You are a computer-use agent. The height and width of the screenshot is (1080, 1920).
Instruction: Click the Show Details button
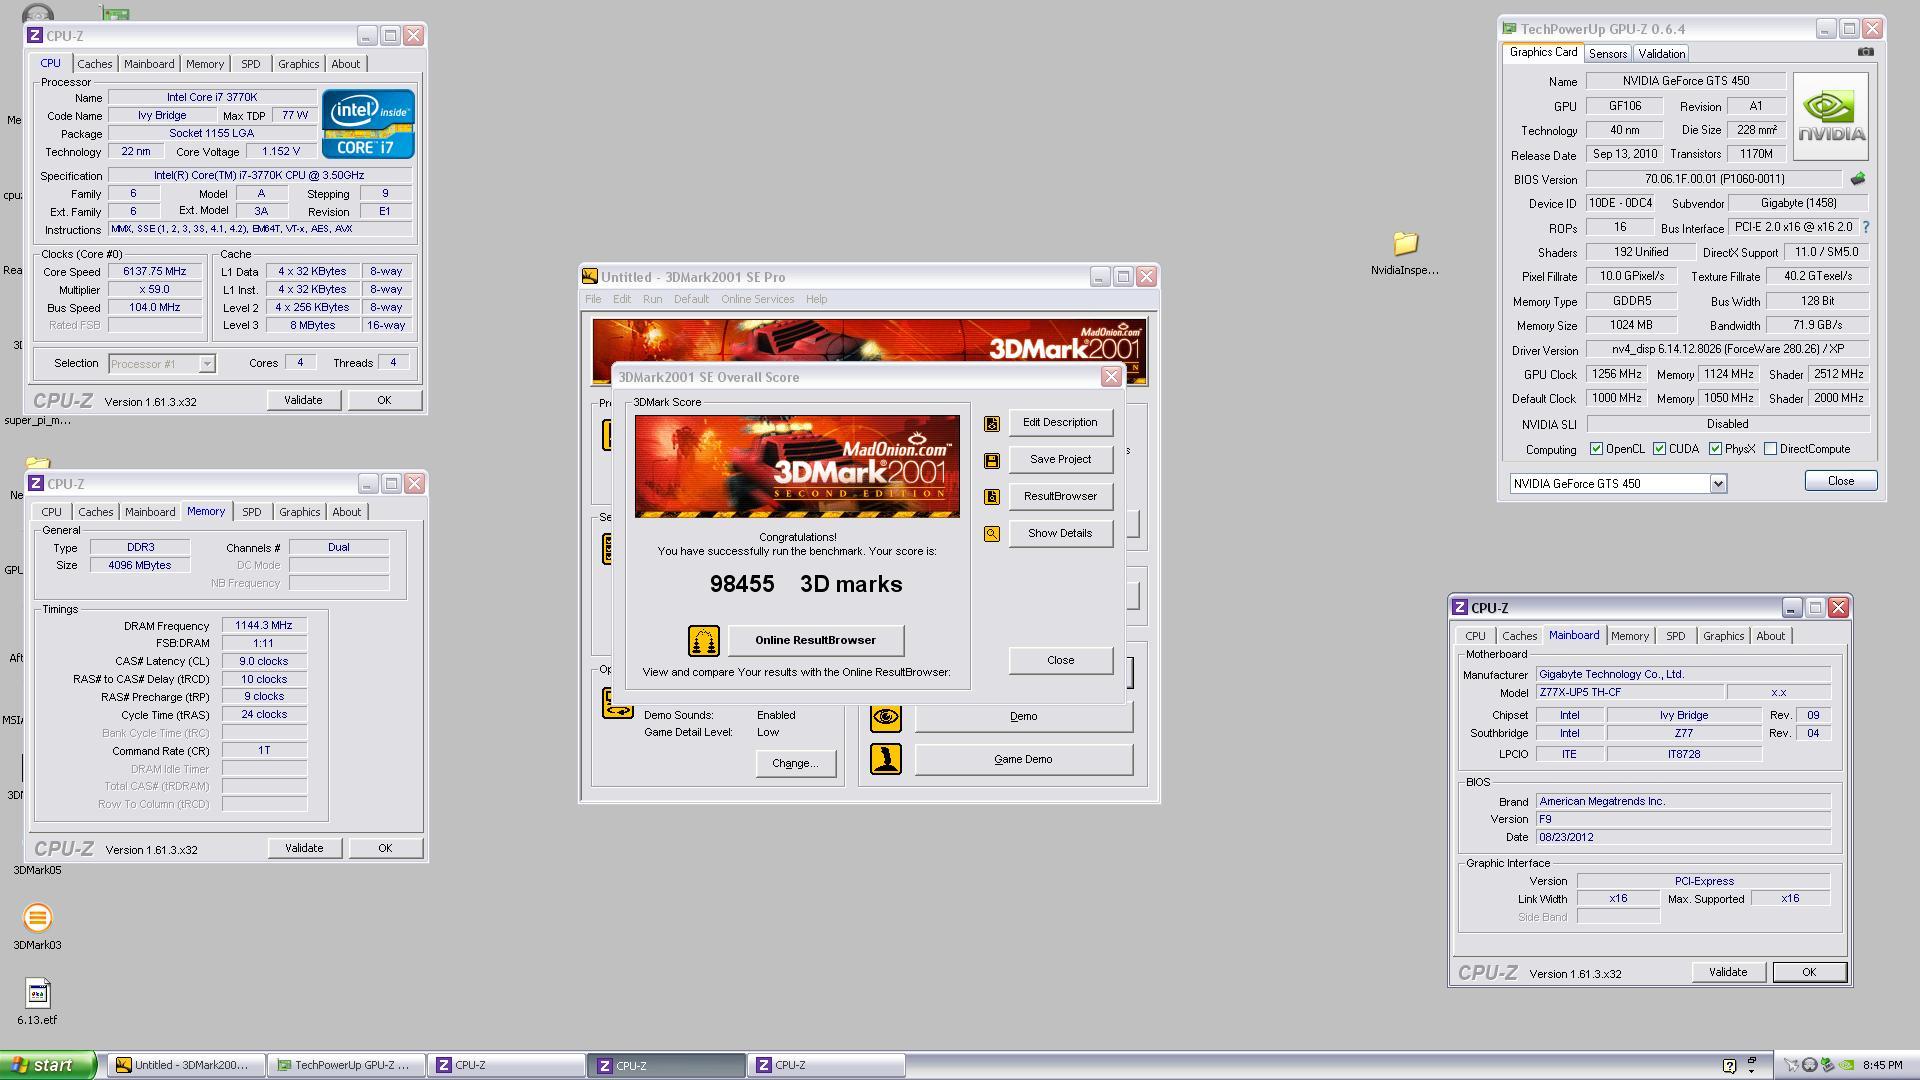(1060, 534)
